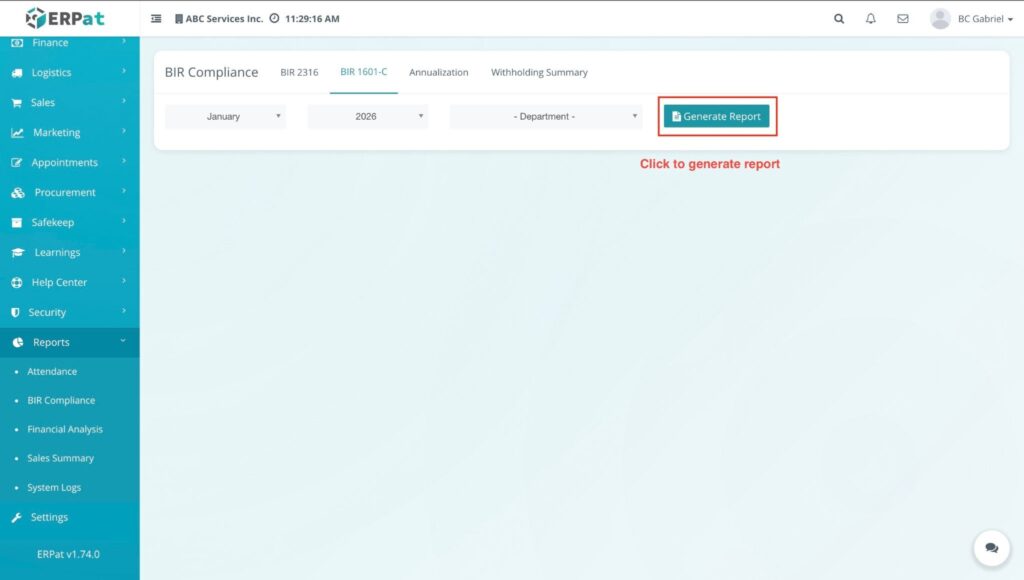Expand the Help Center menu chevron

123,282
